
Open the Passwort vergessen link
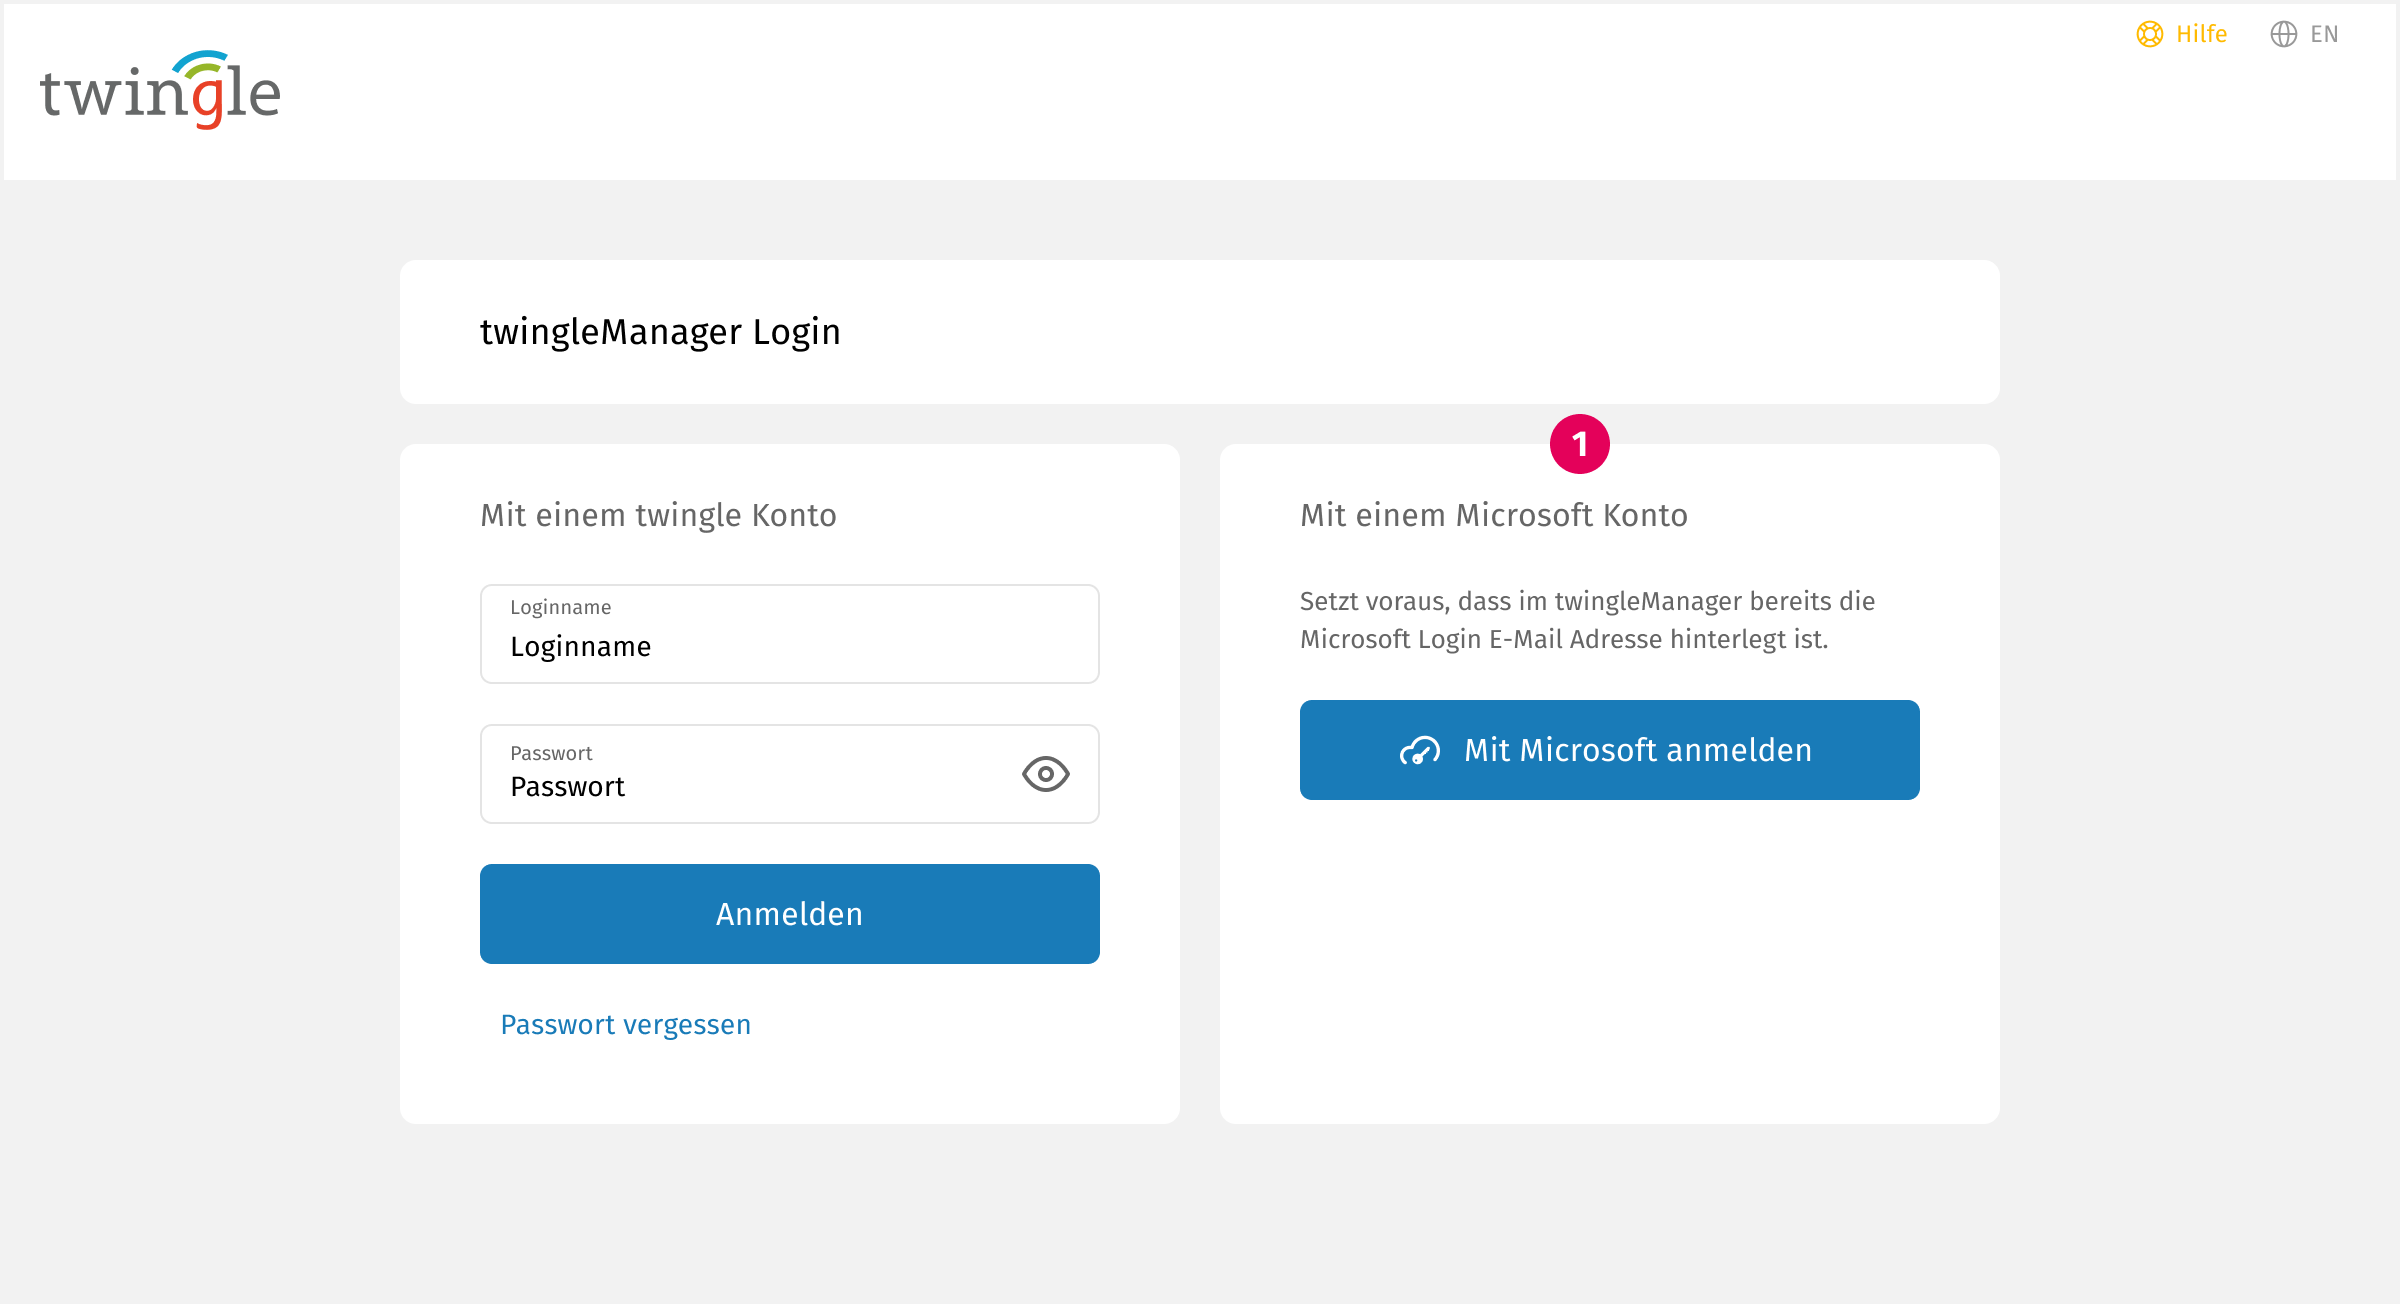click(625, 1024)
